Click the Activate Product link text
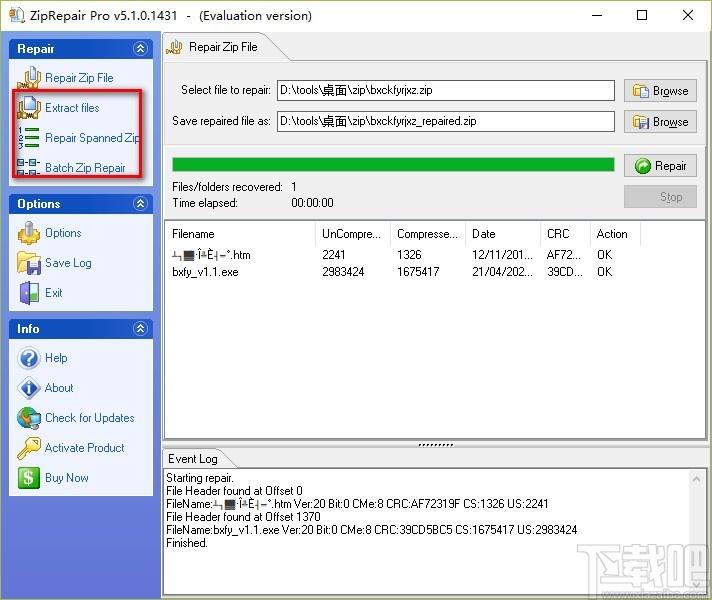Image resolution: width=712 pixels, height=600 pixels. click(84, 448)
